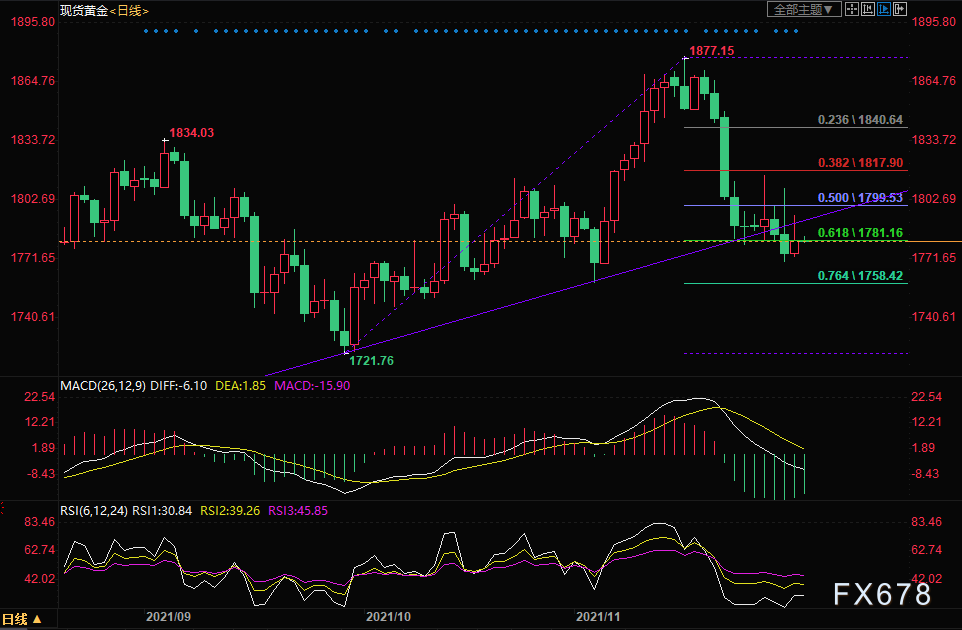
Task: Click the crosshair cursor icon
Action: click(x=852, y=9)
